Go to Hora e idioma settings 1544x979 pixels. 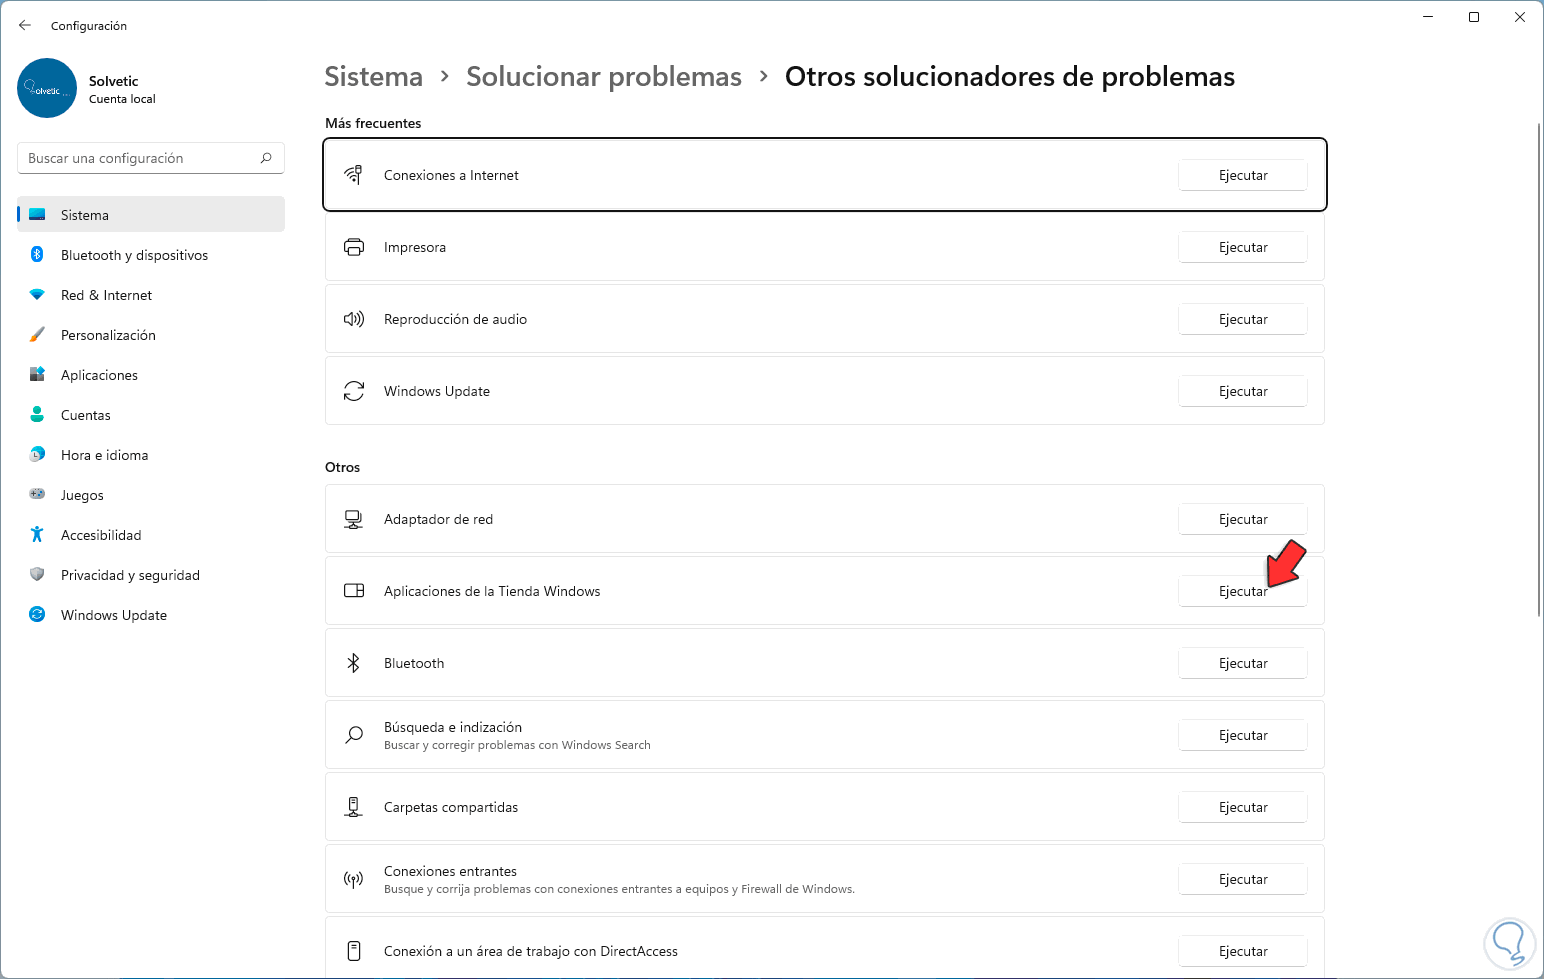(x=104, y=455)
